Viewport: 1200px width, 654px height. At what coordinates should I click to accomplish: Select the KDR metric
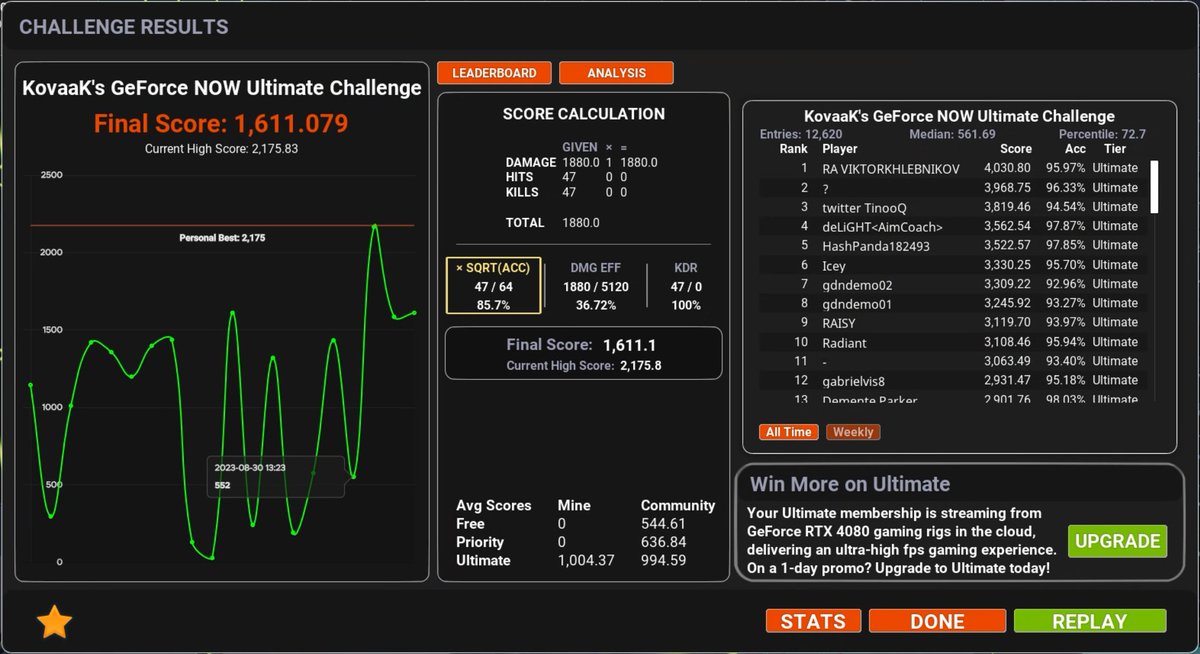(x=686, y=285)
